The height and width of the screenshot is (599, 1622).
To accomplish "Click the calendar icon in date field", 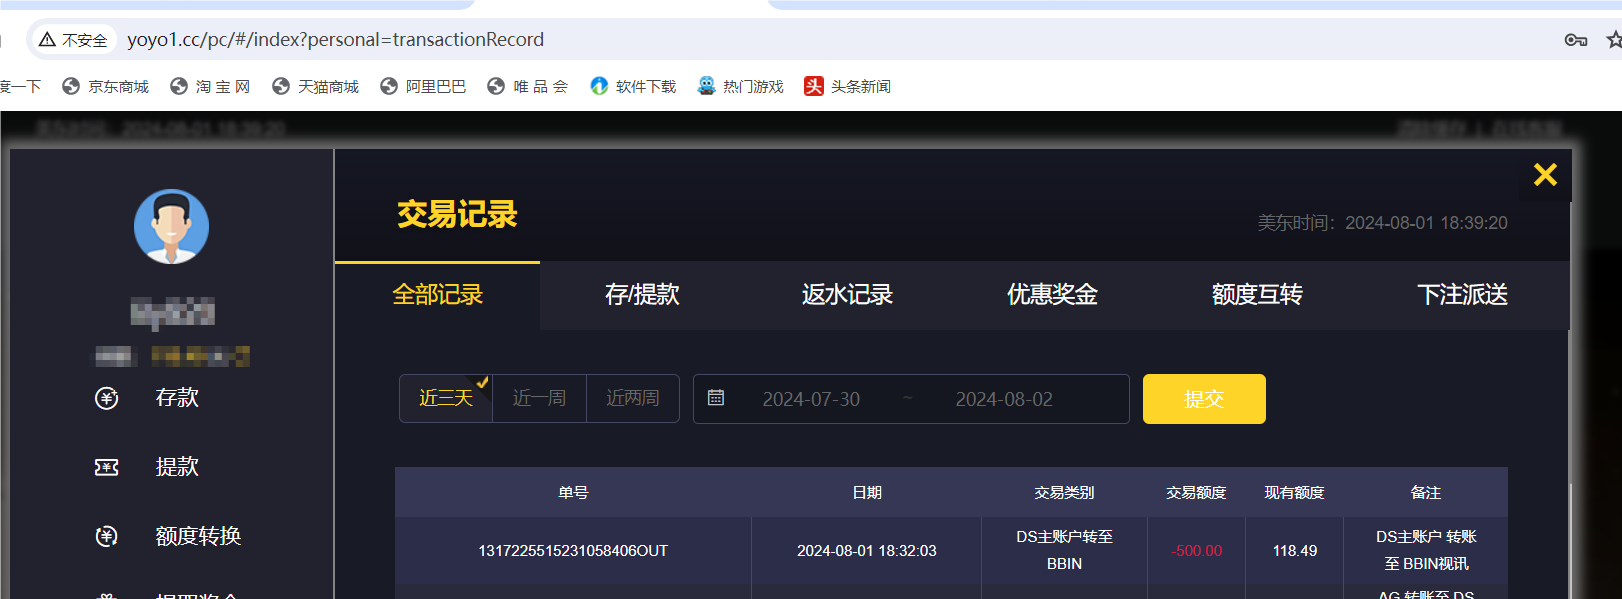I will pos(716,398).
